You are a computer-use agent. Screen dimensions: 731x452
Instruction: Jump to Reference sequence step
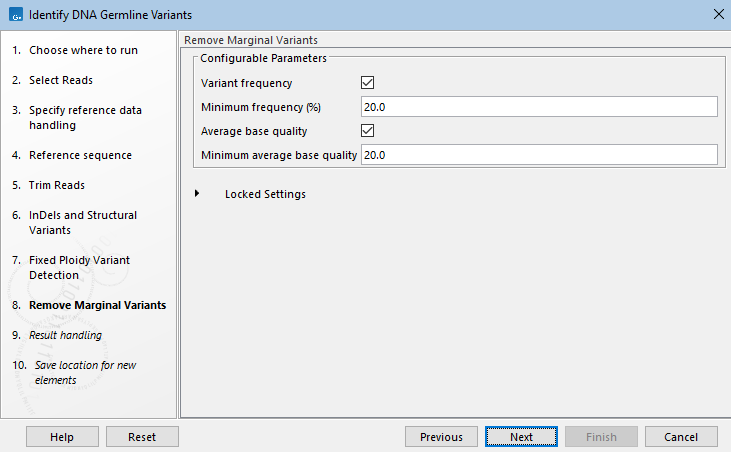[80, 155]
